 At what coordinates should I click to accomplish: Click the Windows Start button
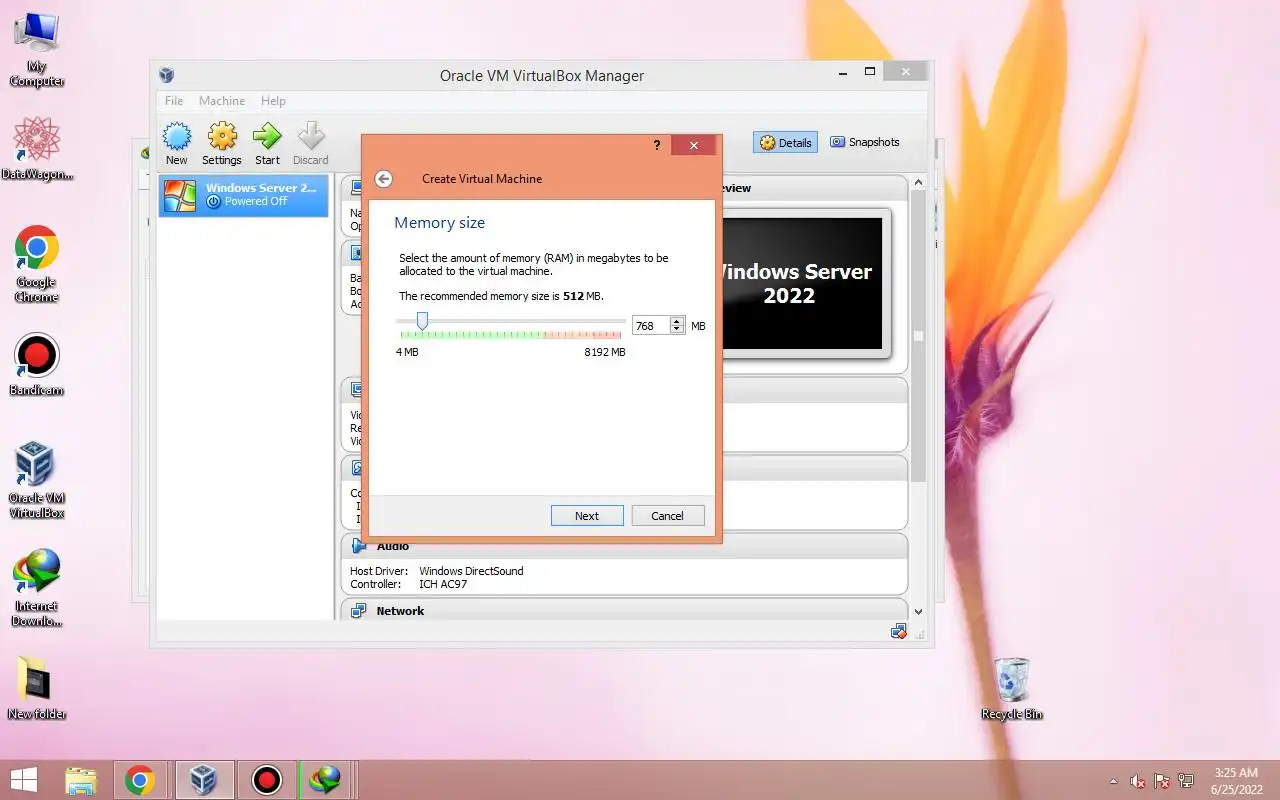(23, 780)
